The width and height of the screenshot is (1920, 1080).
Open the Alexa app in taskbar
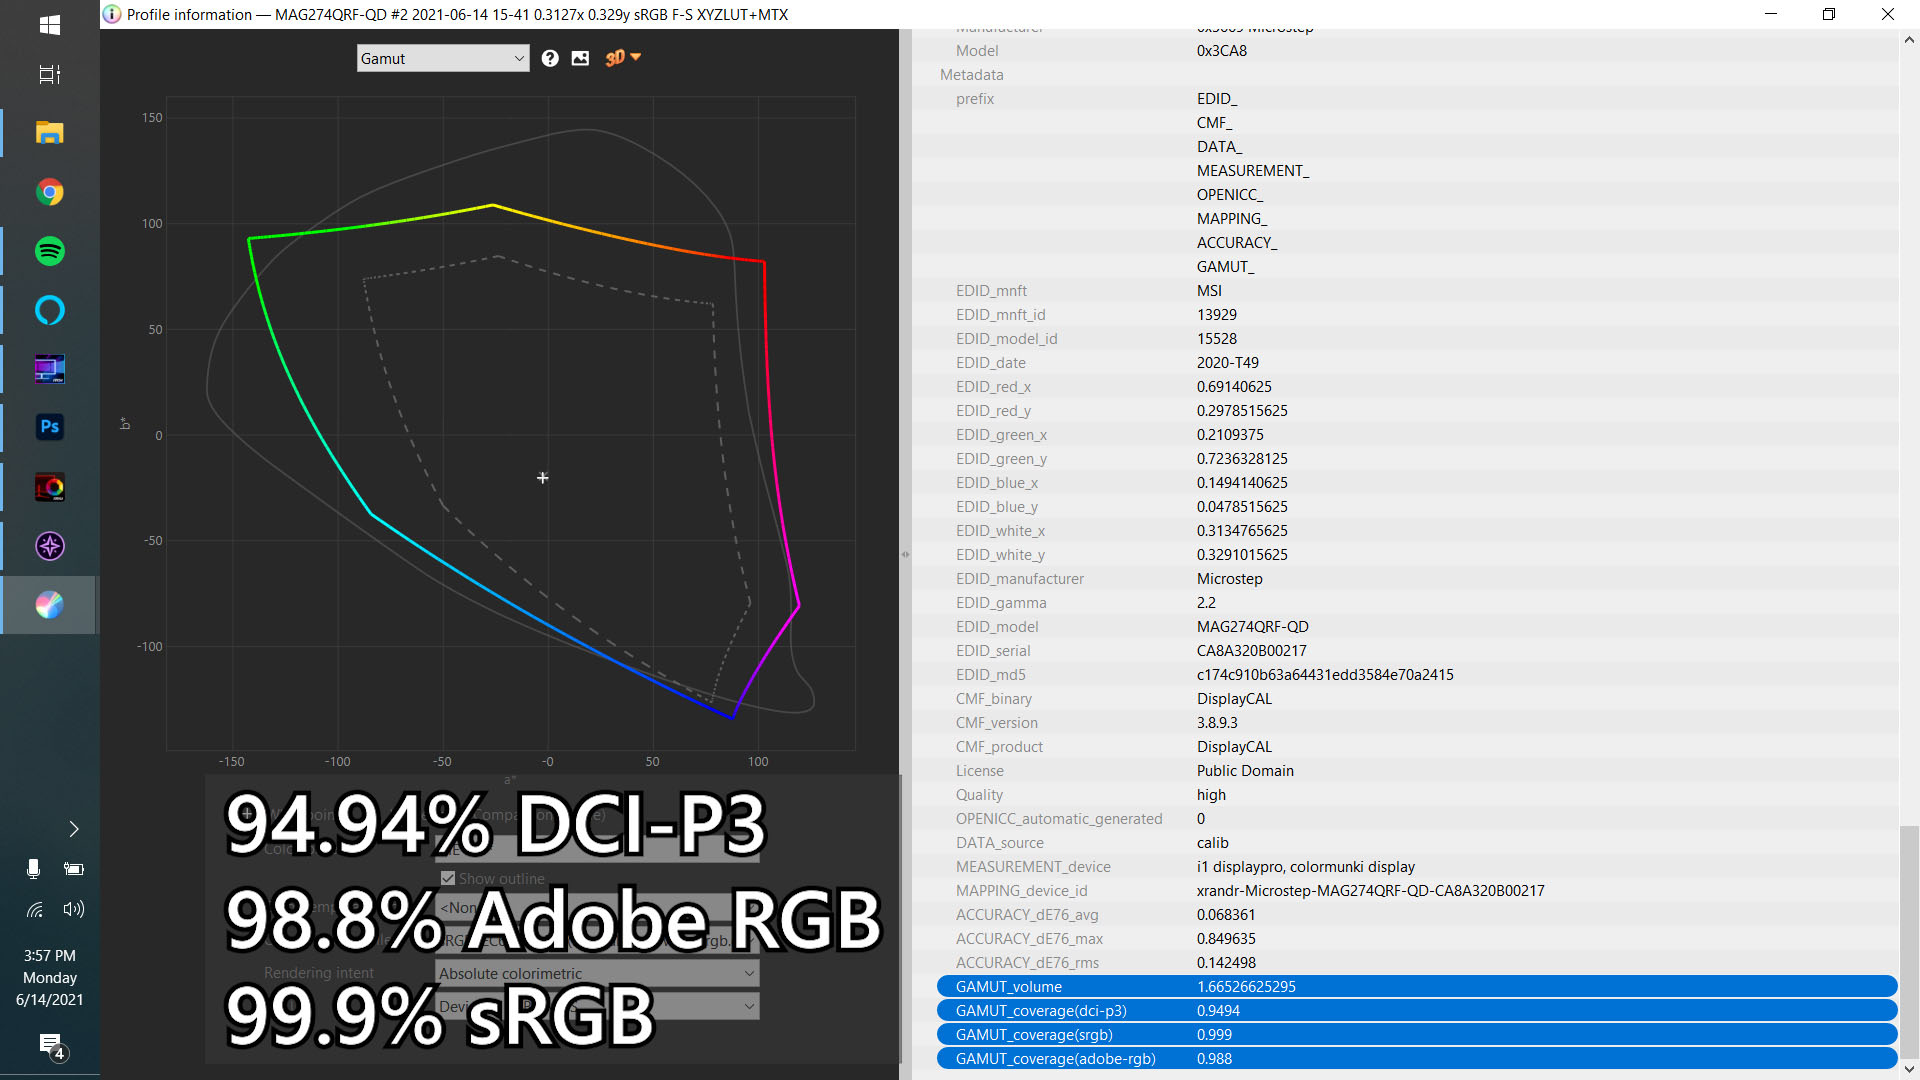click(50, 310)
